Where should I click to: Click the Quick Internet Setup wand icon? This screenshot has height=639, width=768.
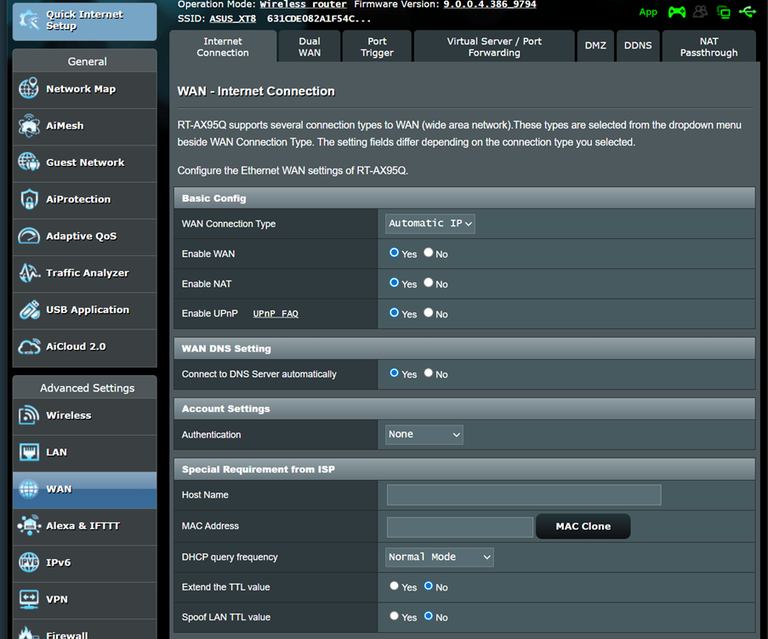click(x=28, y=20)
